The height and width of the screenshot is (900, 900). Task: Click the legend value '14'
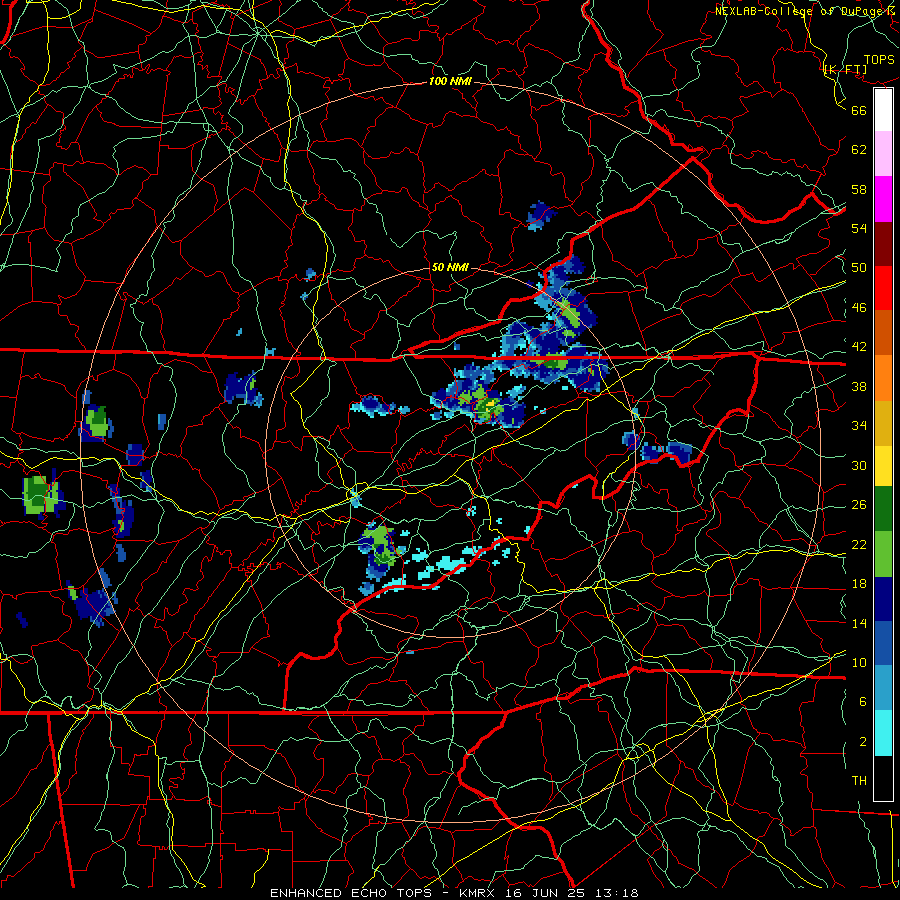859,623
